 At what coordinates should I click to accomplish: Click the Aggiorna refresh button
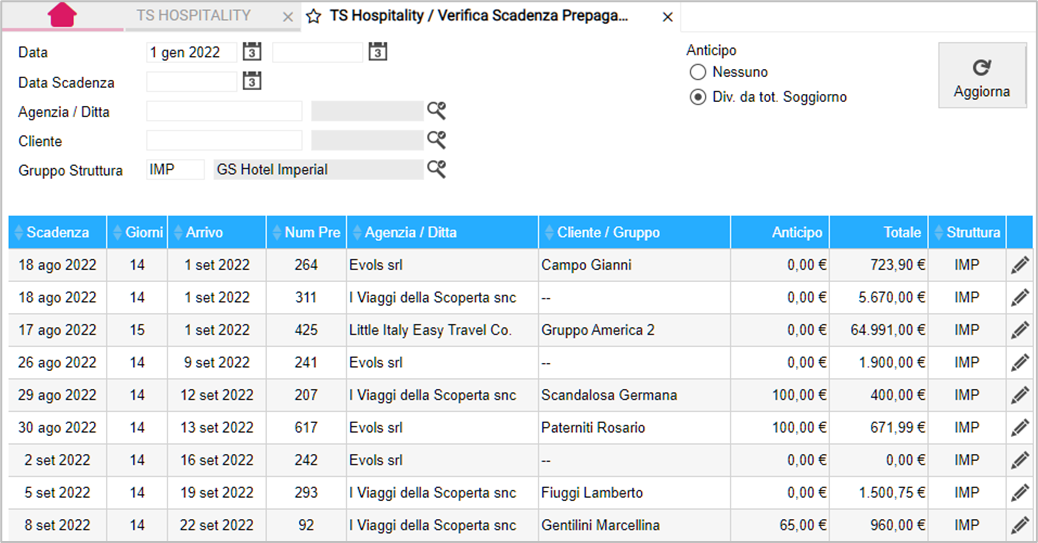pos(982,75)
